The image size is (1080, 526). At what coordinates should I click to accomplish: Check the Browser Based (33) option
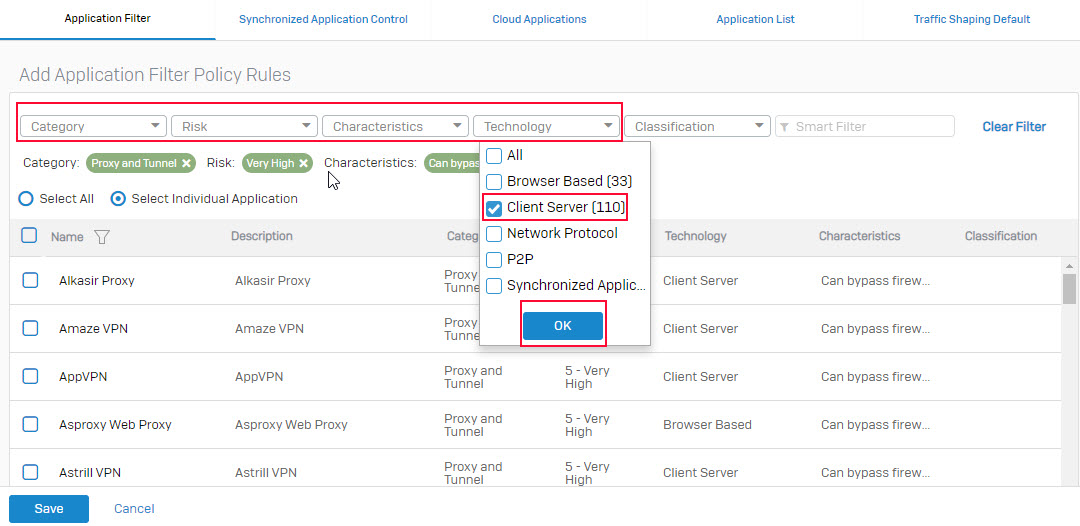pyautogui.click(x=494, y=182)
